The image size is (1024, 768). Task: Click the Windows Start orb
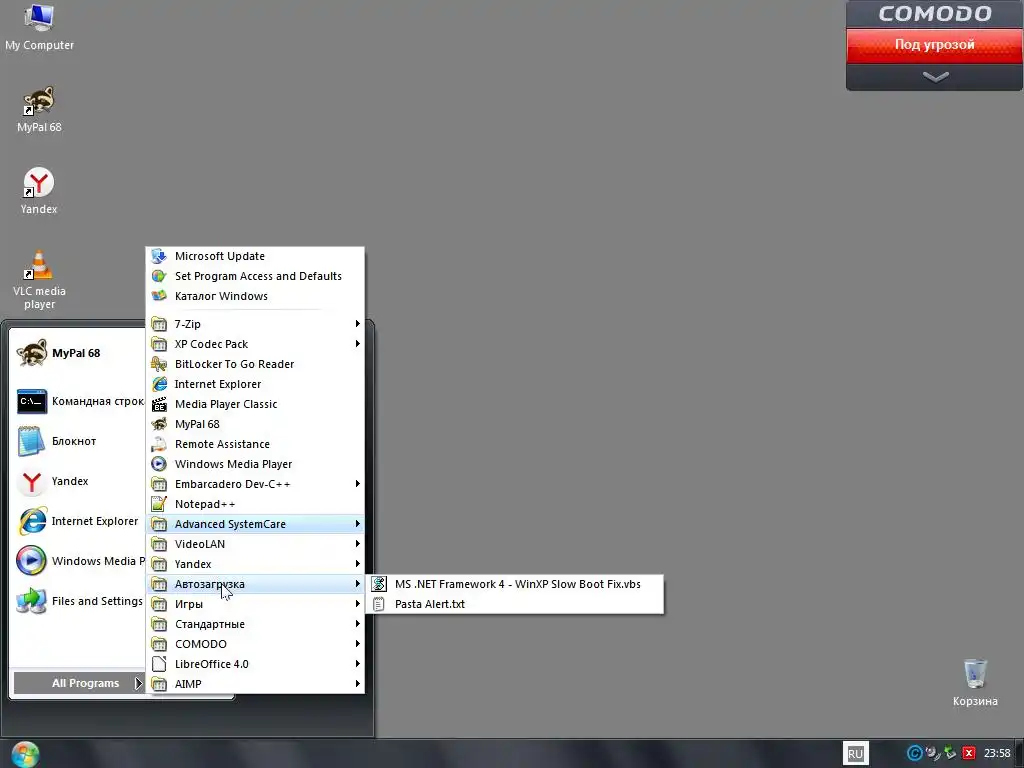click(x=25, y=754)
